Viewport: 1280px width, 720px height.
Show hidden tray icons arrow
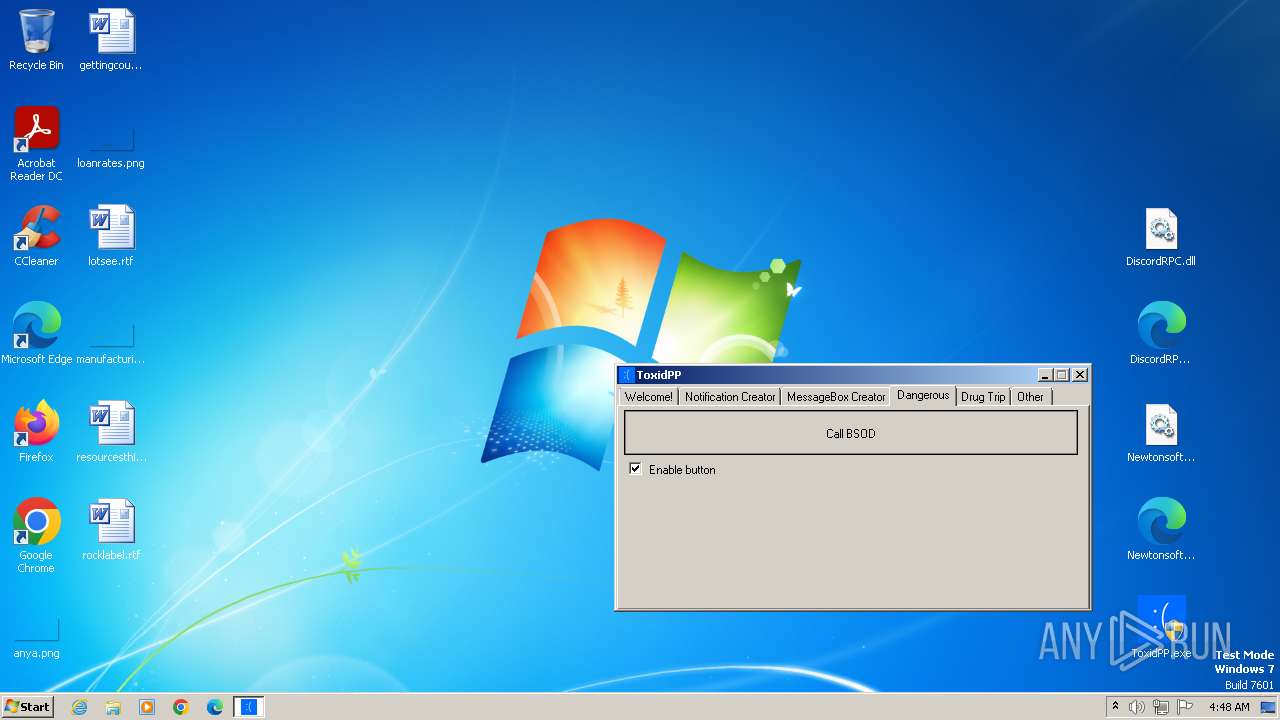tap(1115, 707)
